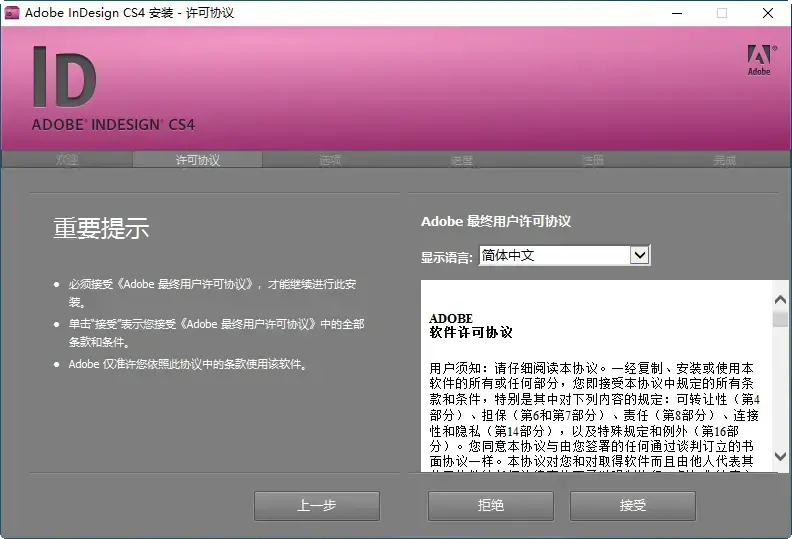The image size is (792, 539).
Task: Minimize the installer window
Action: pos(677,13)
